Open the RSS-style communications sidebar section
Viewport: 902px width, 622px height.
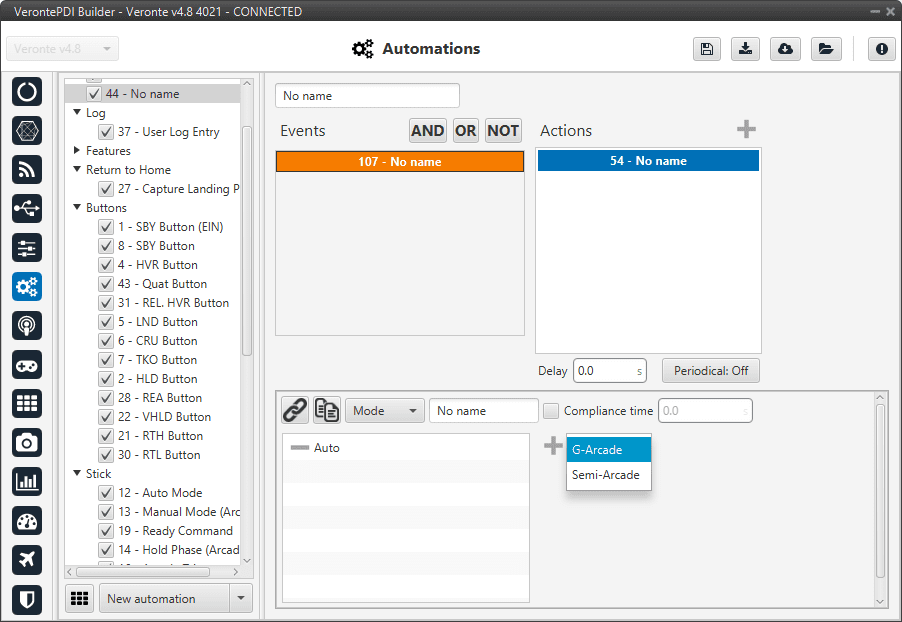pyautogui.click(x=27, y=170)
